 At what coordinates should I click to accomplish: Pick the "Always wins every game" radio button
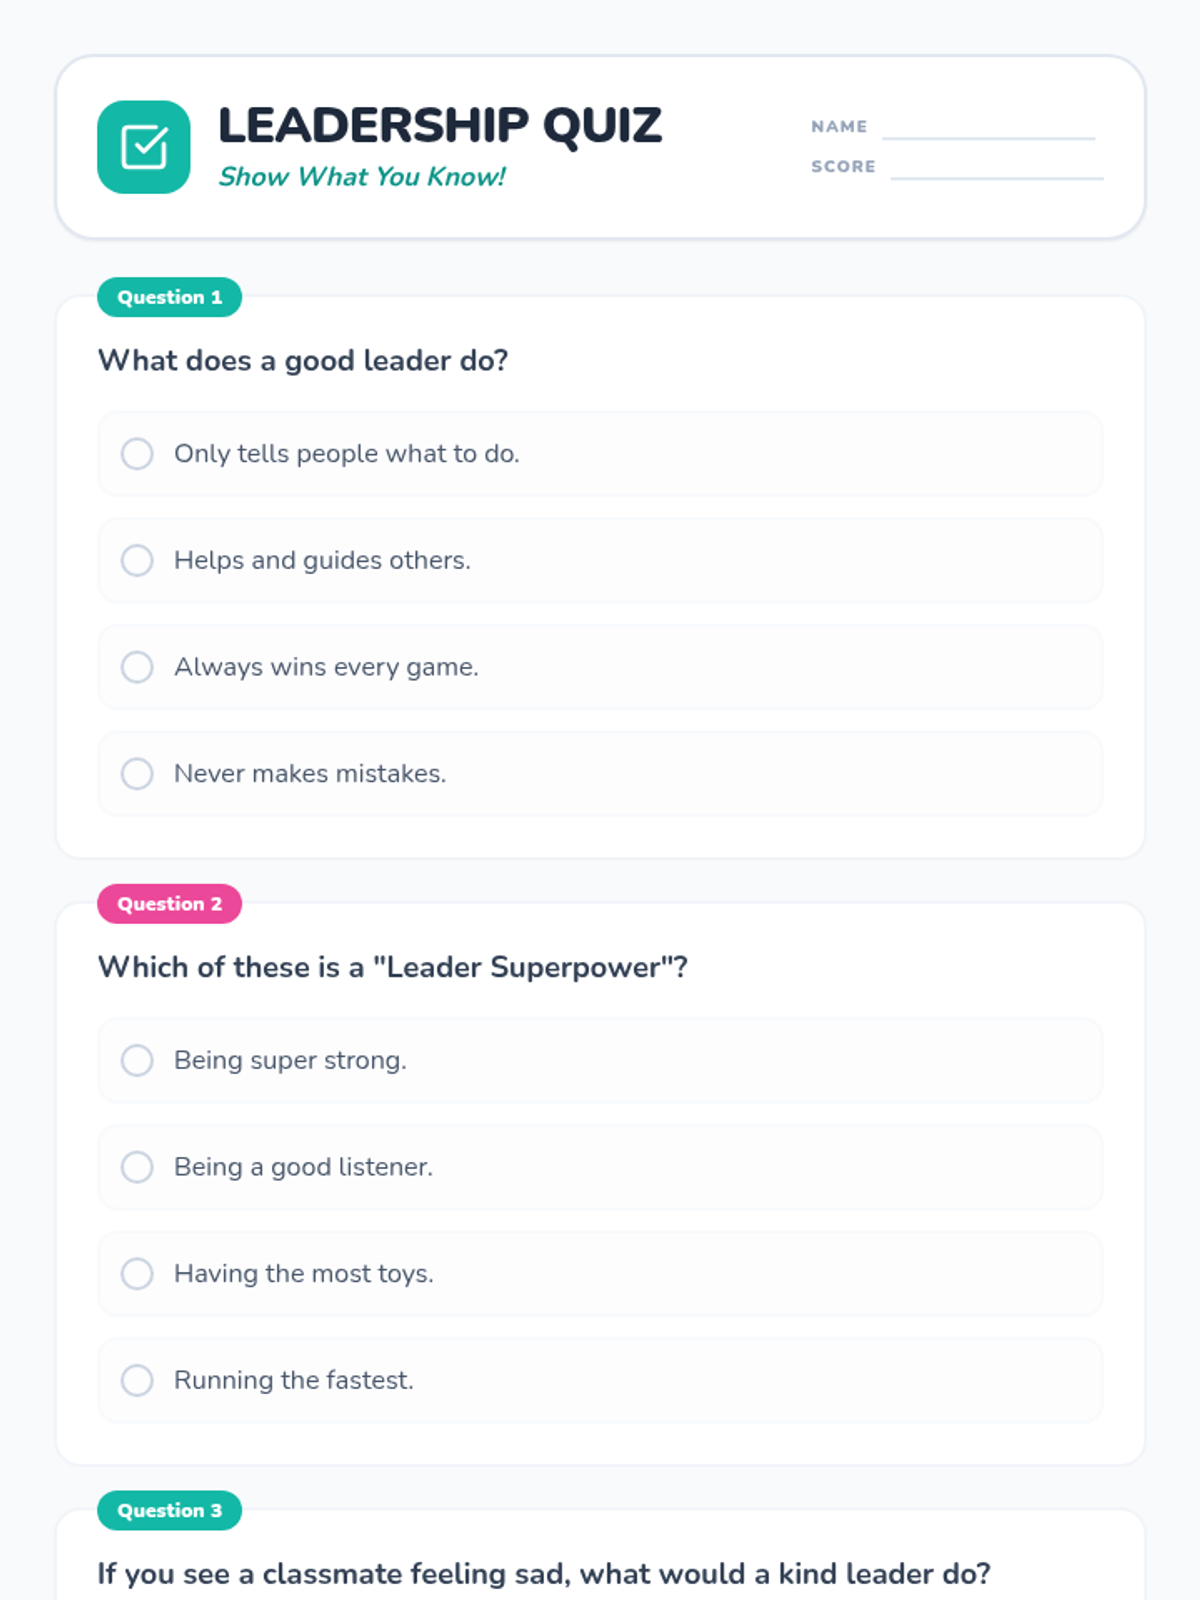137,667
